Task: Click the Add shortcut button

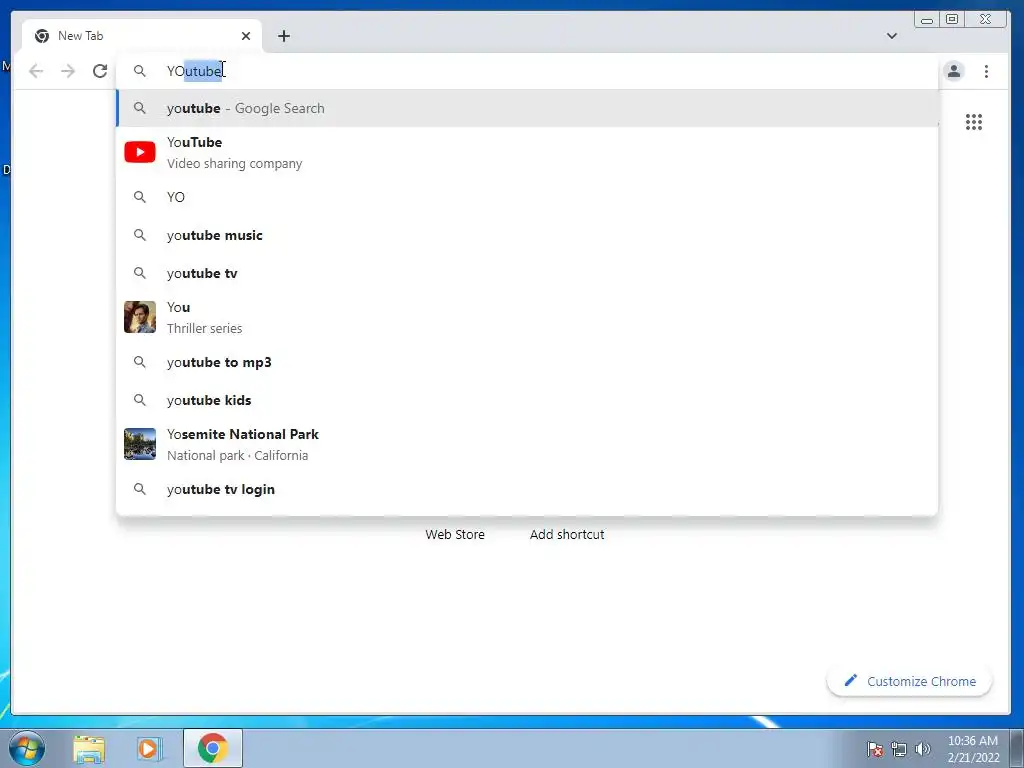Action: (x=567, y=534)
